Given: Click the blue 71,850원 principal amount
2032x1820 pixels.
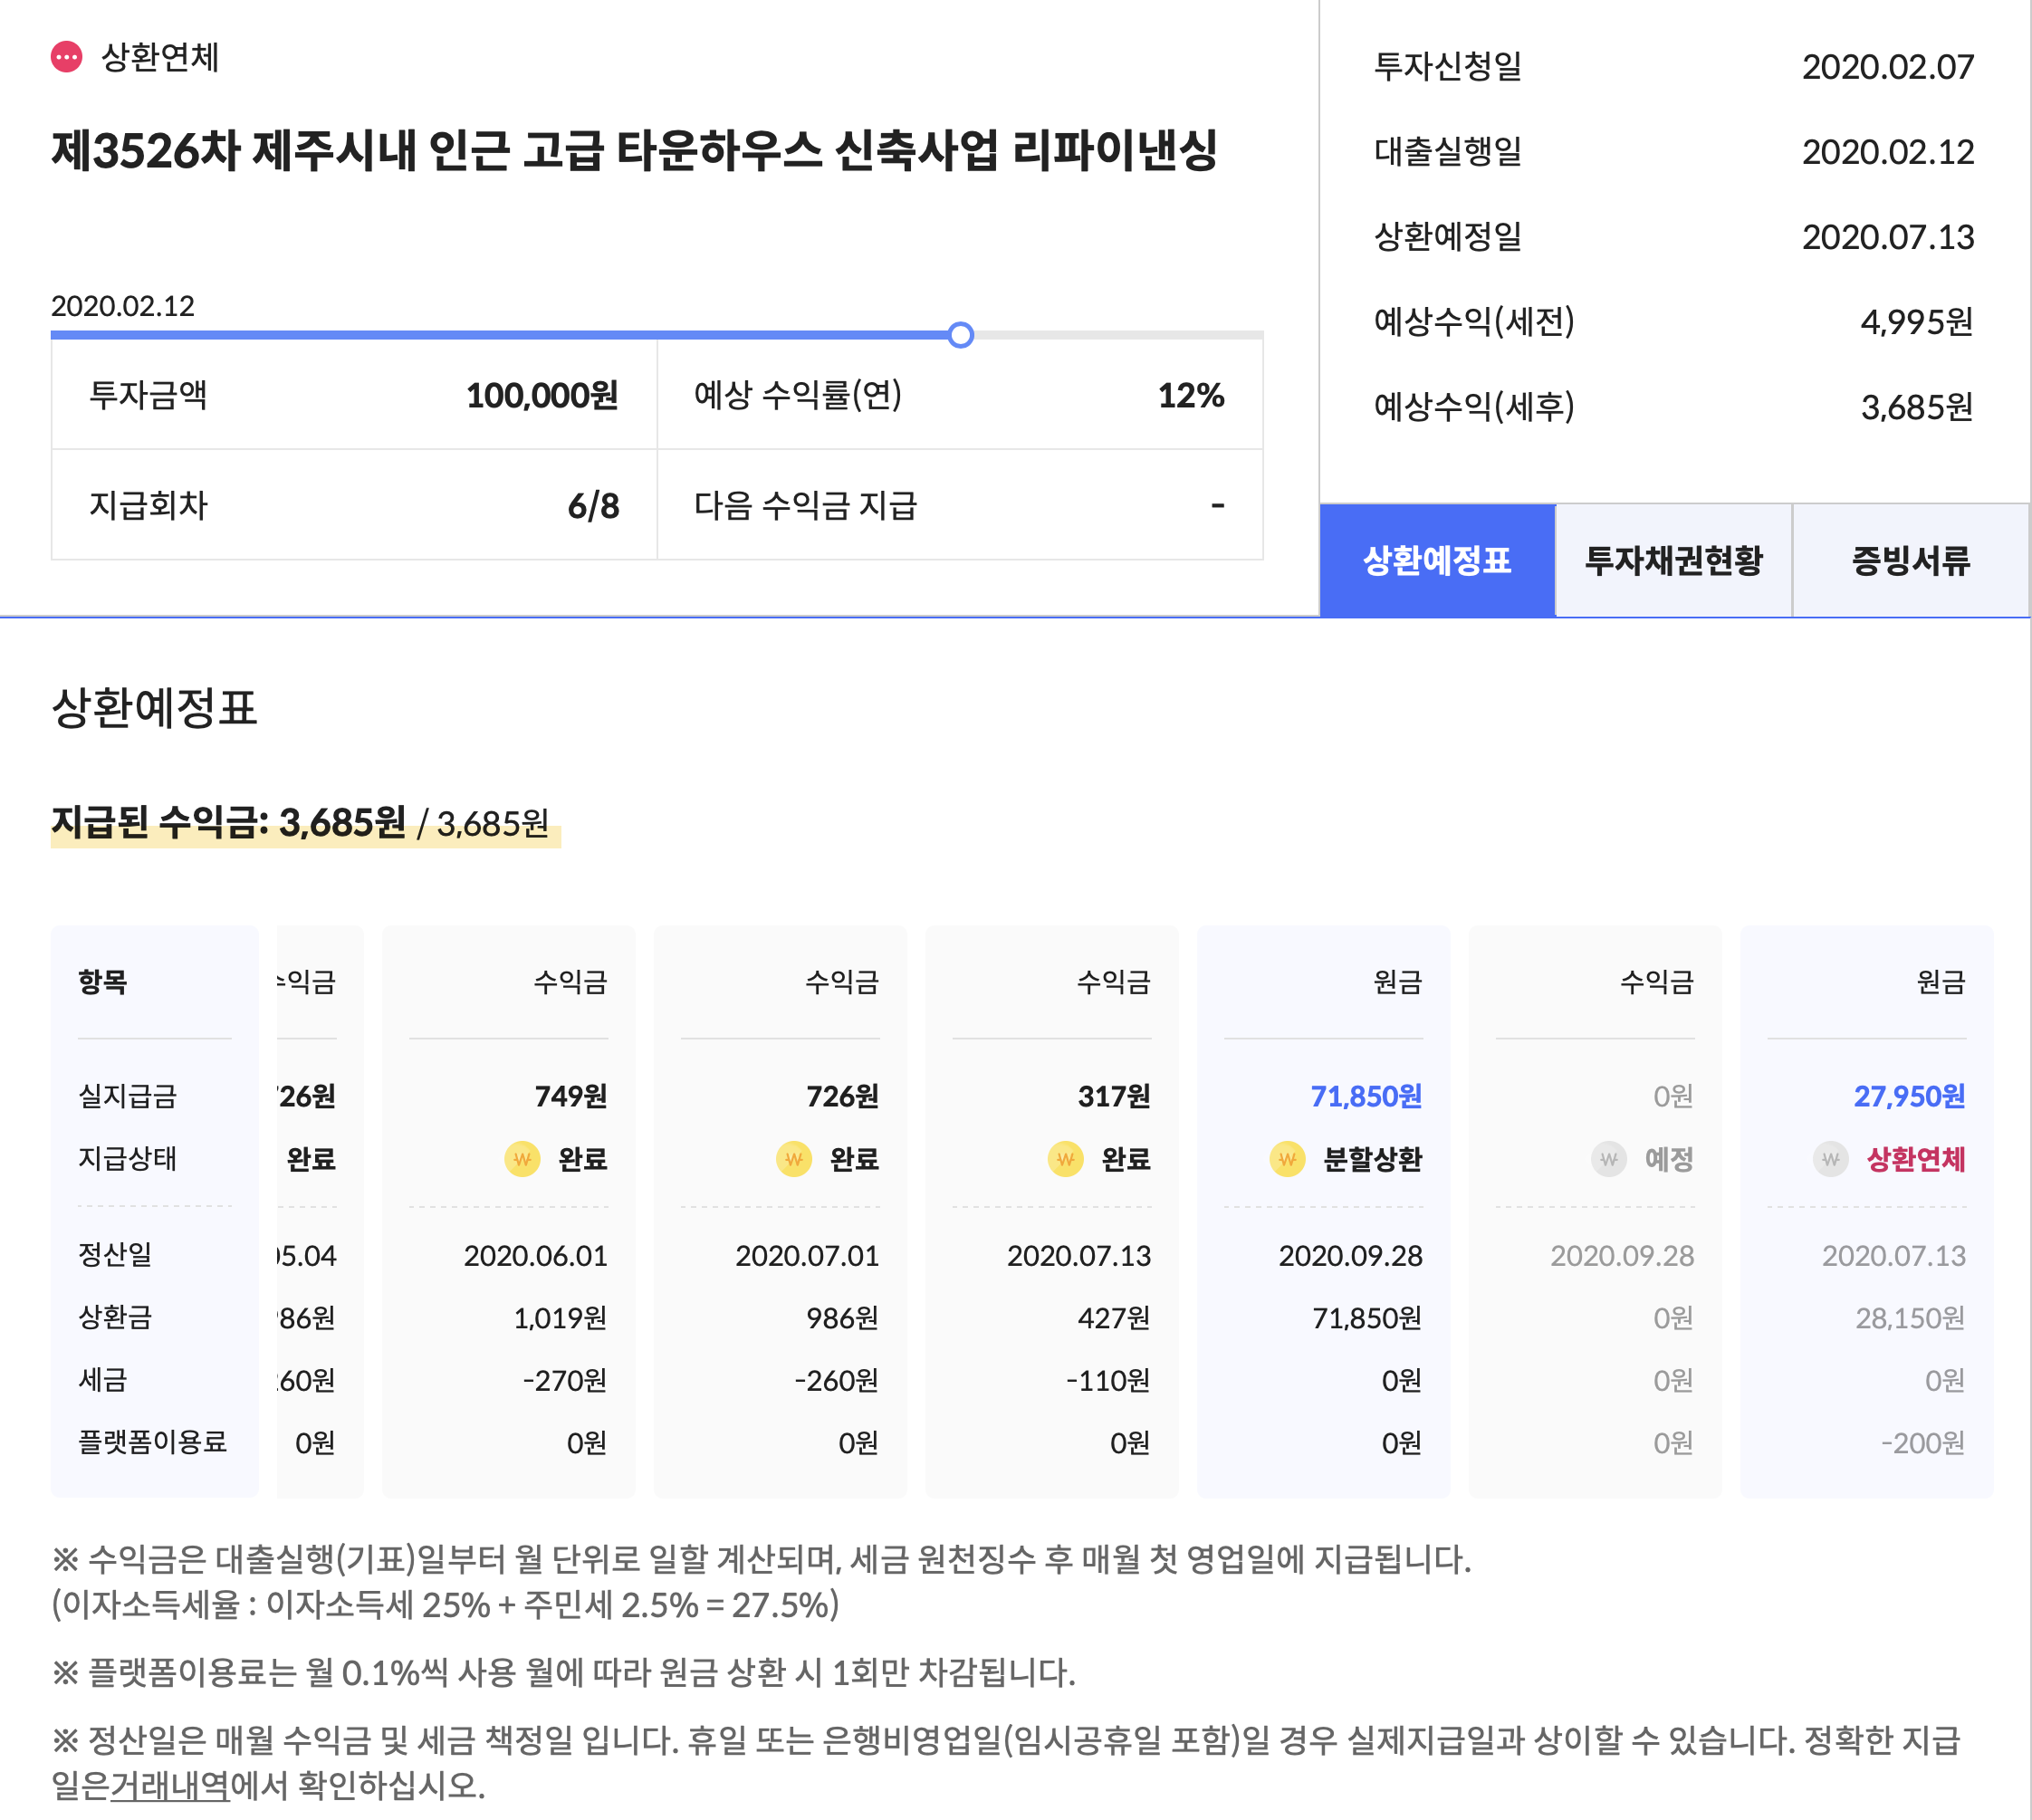Looking at the screenshot, I should [x=1366, y=1096].
